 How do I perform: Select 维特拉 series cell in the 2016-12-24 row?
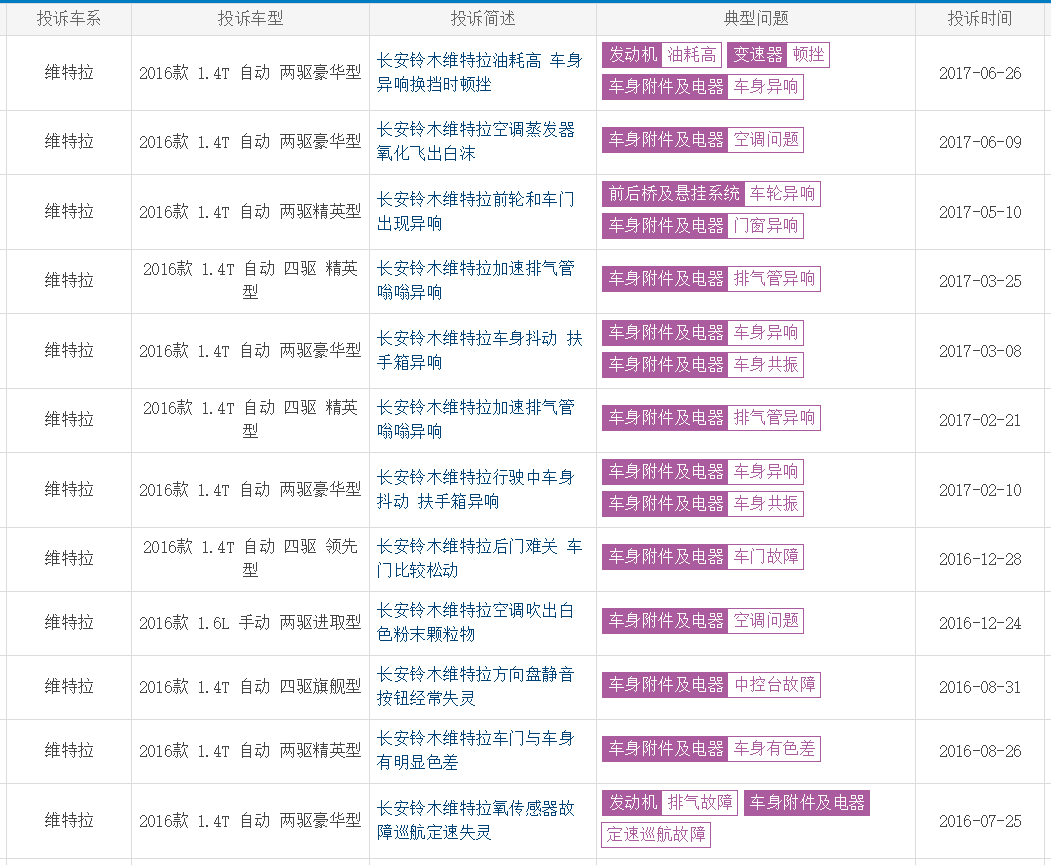click(69, 622)
